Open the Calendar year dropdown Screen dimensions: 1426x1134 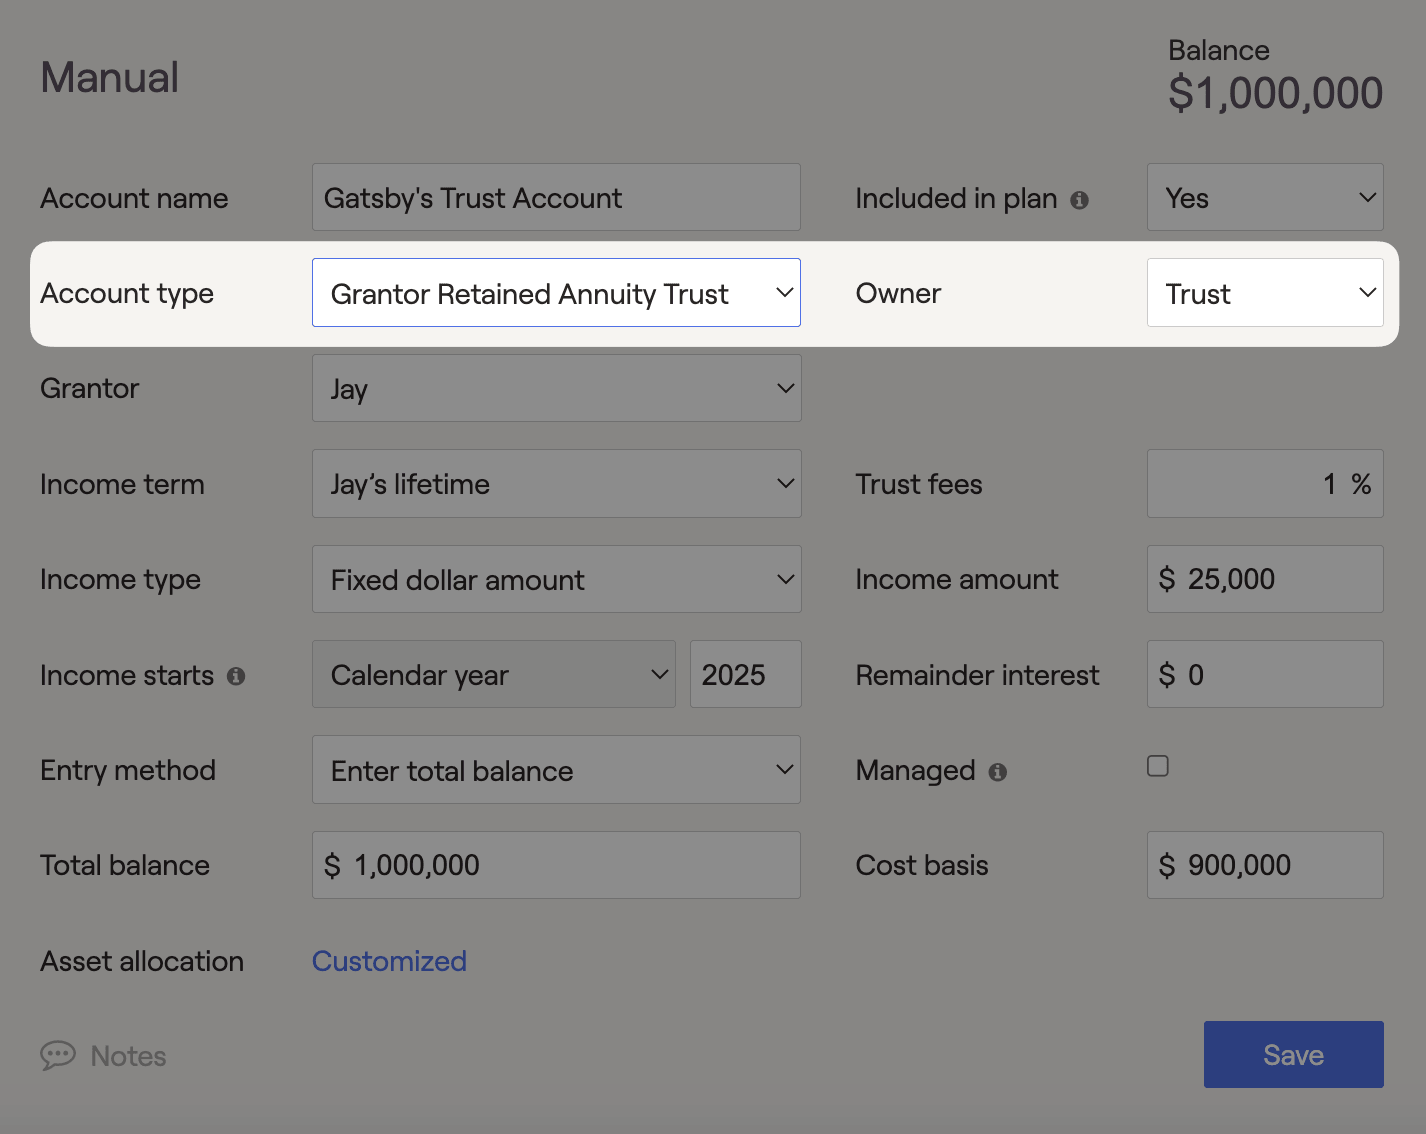[x=494, y=675]
